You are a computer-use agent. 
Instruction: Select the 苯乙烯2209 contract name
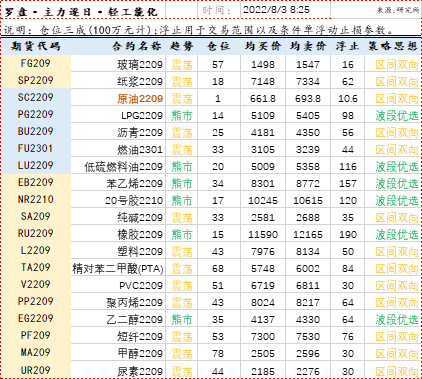point(135,184)
